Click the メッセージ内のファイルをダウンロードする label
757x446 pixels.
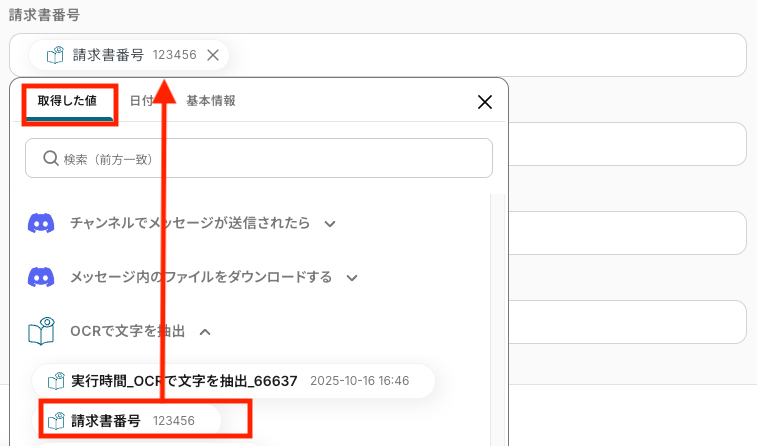pos(201,277)
